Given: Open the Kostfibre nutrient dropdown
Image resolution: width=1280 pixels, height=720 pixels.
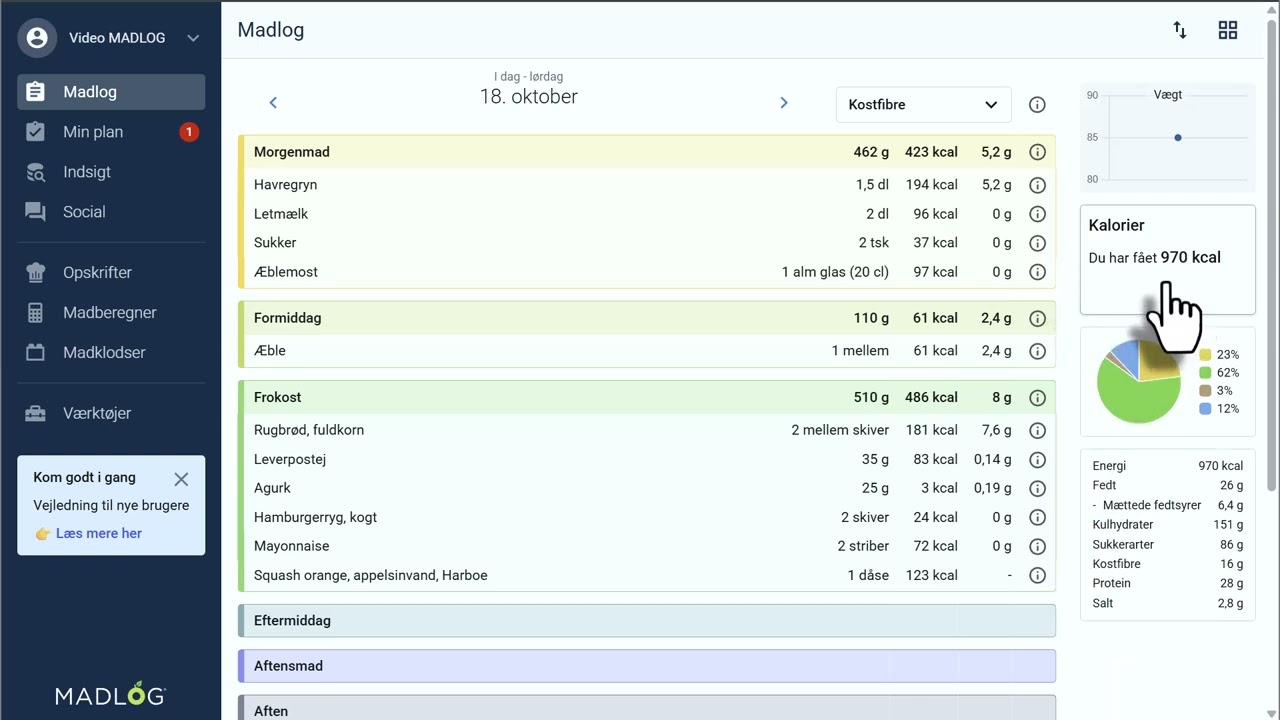Looking at the screenshot, I should click(922, 105).
